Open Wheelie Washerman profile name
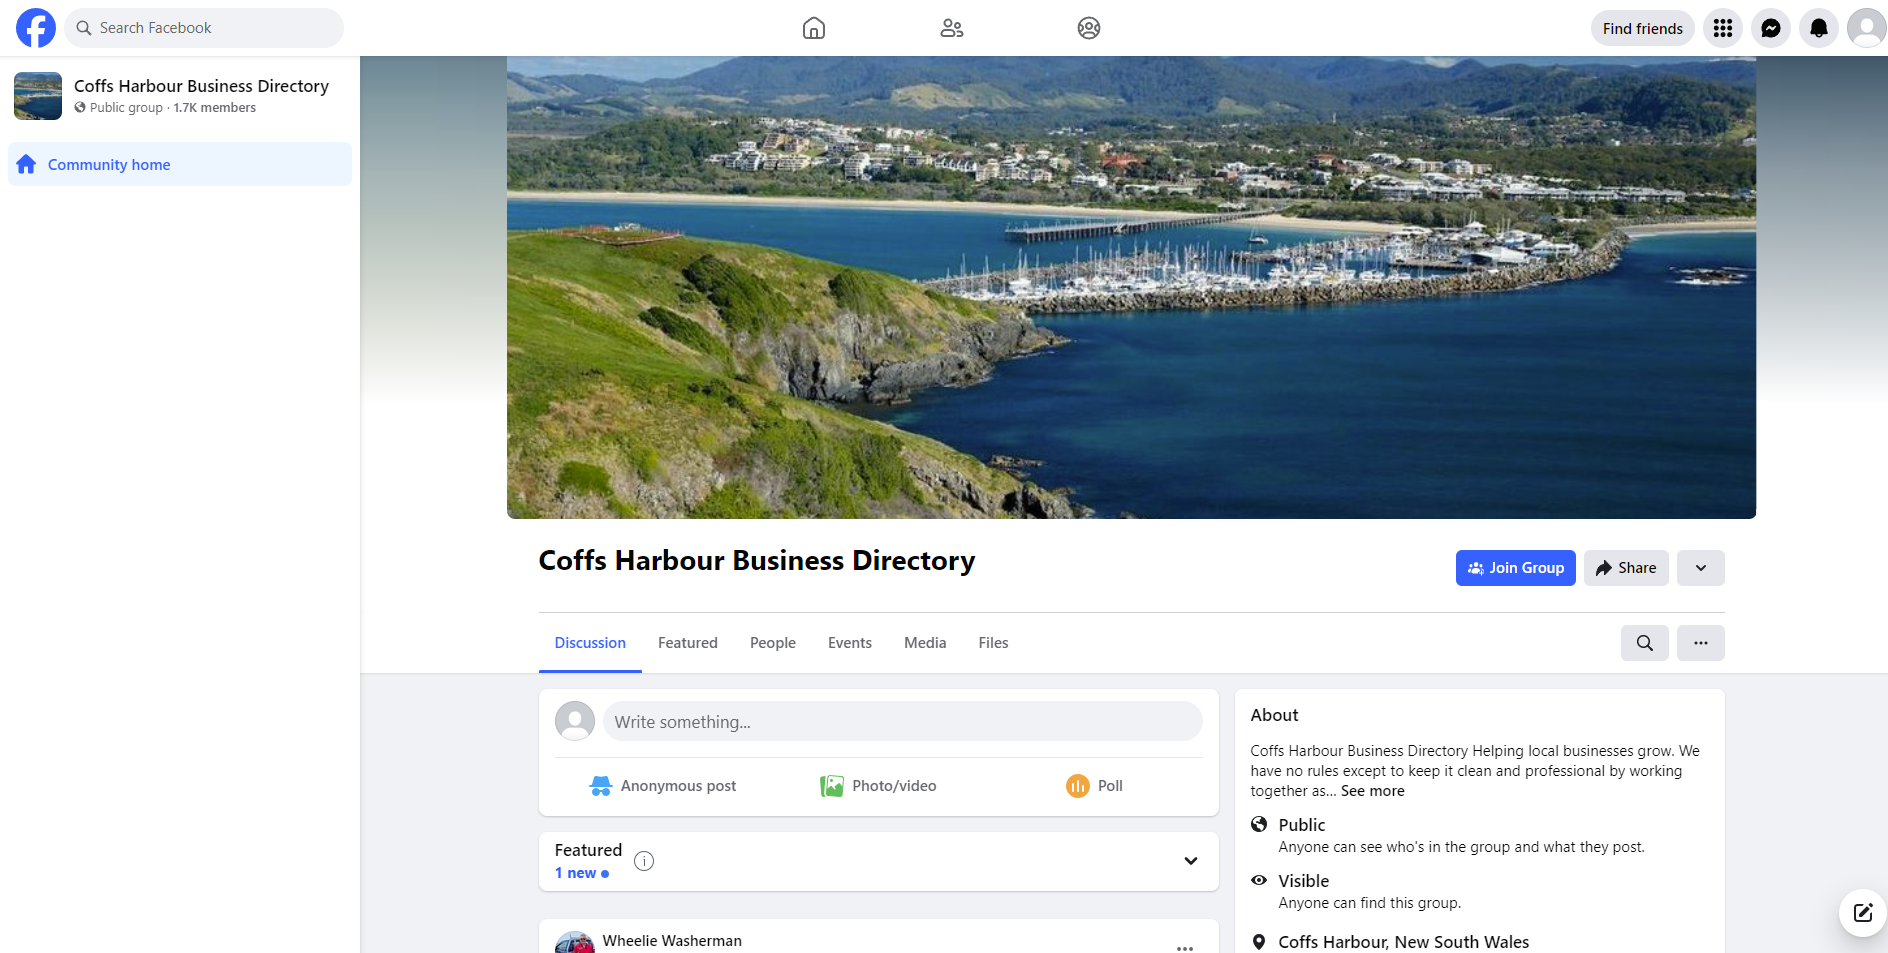The width and height of the screenshot is (1888, 953). (672, 941)
